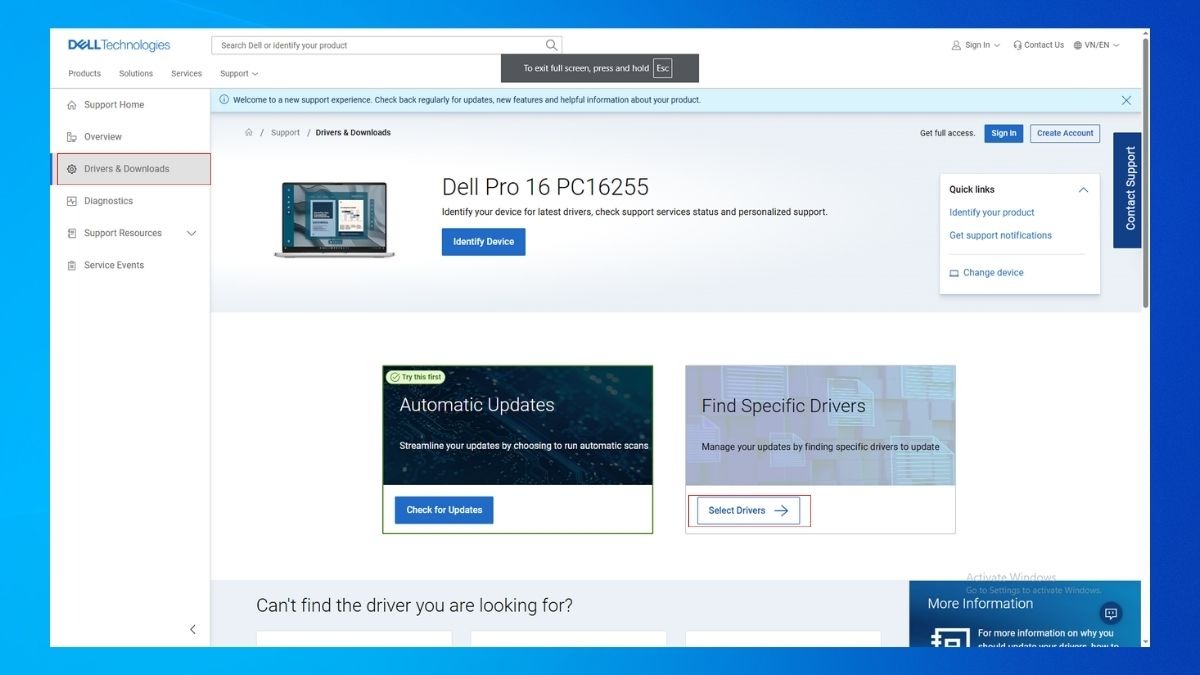Click the Overview sidebar icon
The width and height of the screenshot is (1200, 675).
click(71, 137)
